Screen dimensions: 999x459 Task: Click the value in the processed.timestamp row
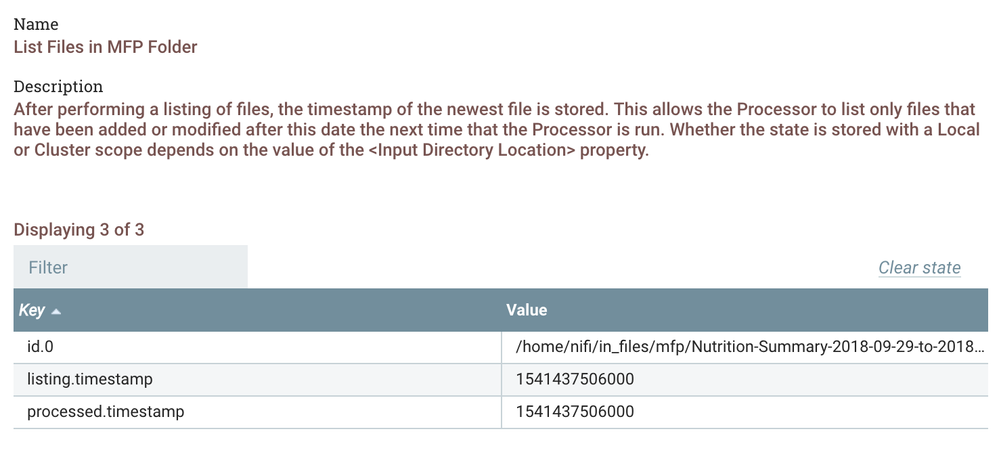[x=575, y=411]
